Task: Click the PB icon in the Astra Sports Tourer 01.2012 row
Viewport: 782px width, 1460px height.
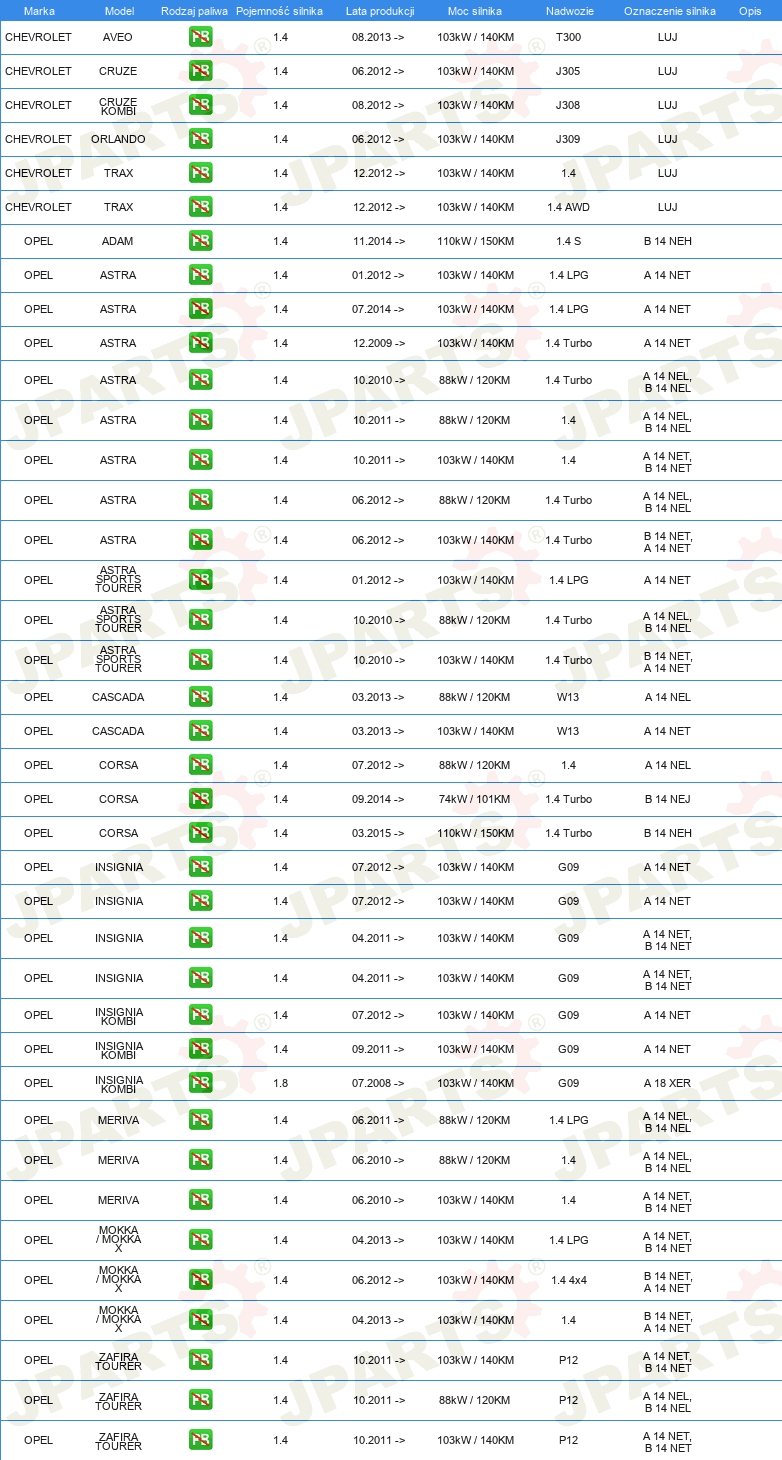Action: [200, 581]
